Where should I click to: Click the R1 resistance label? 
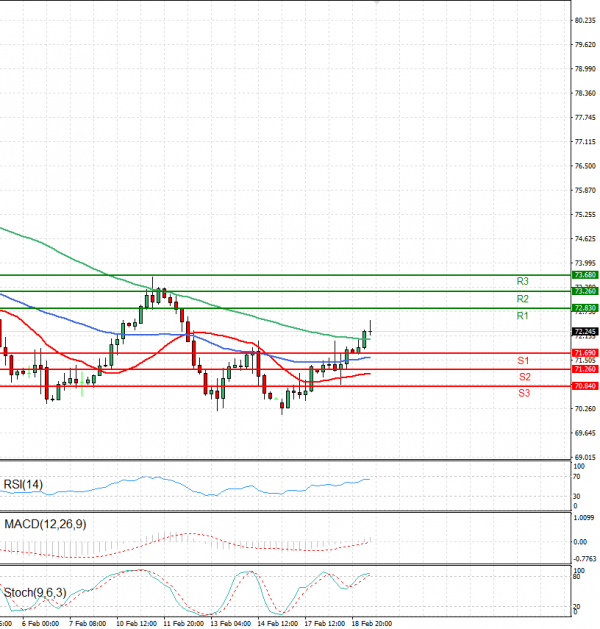coord(522,316)
